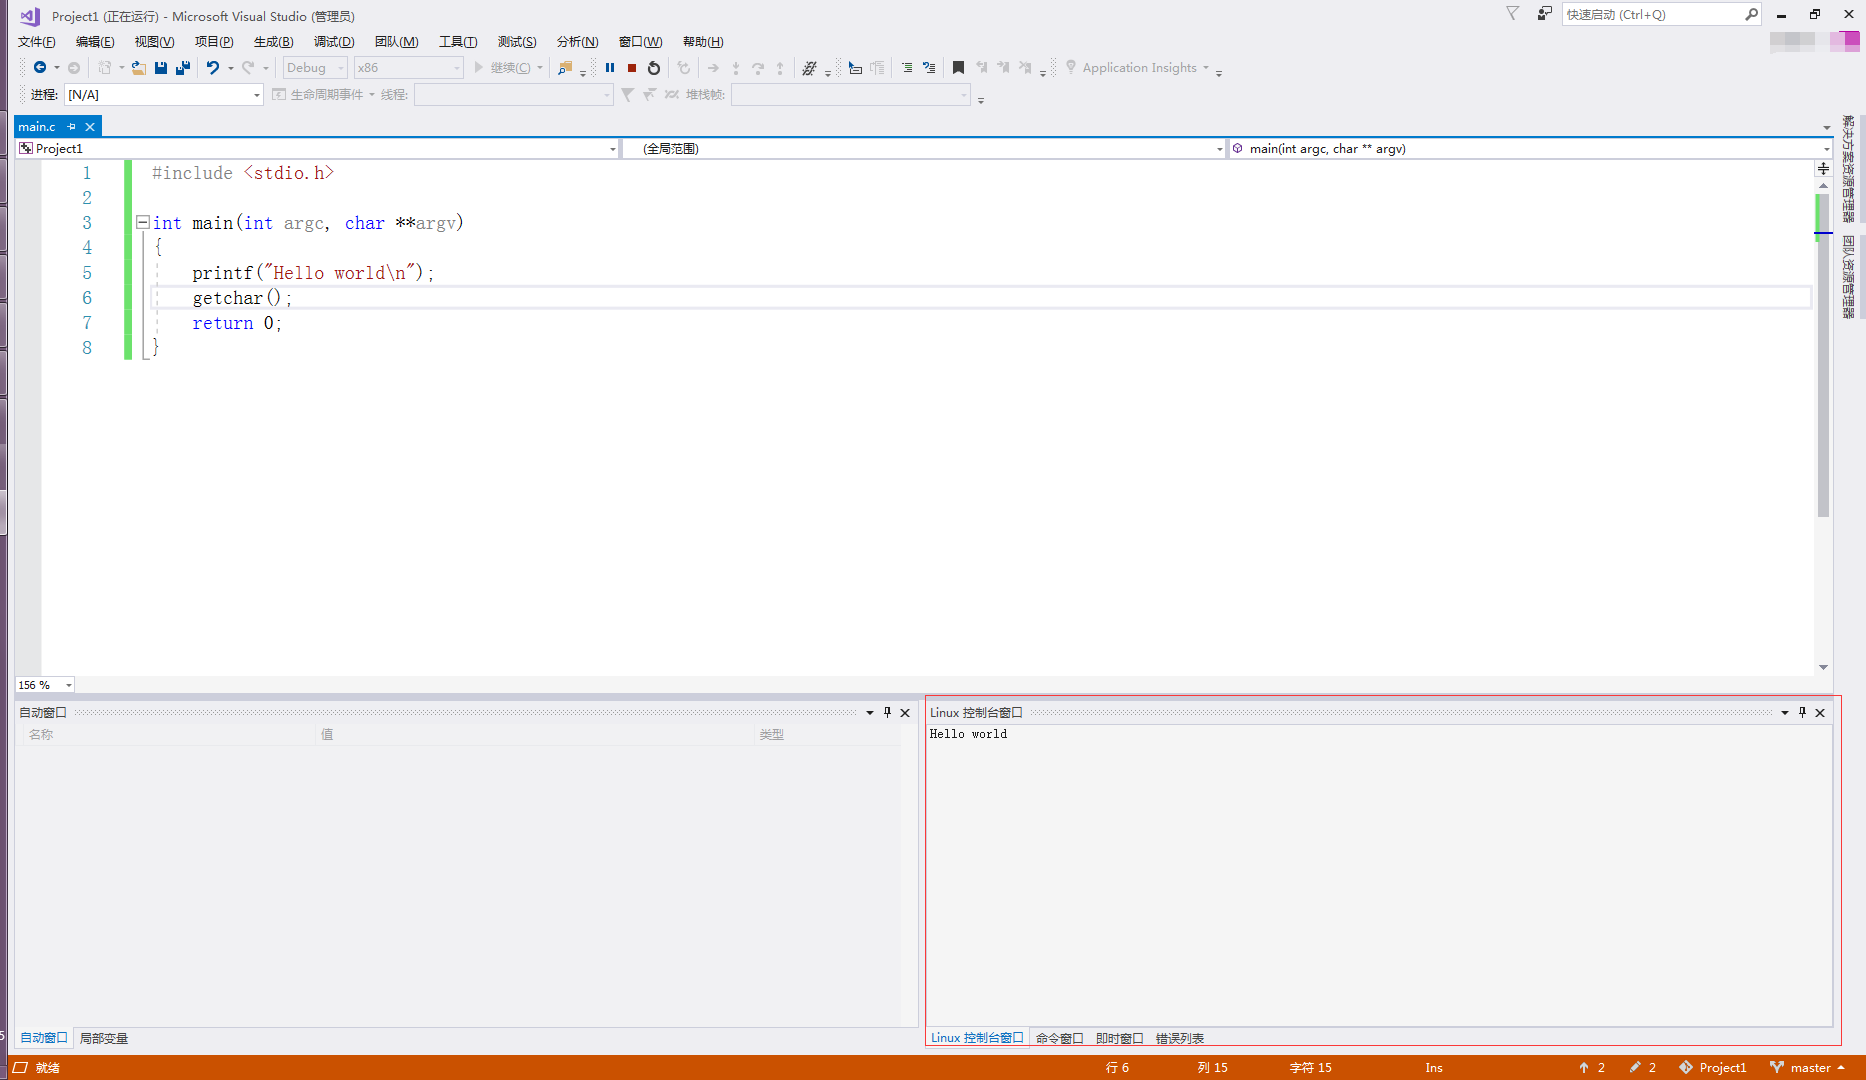Open the process [N/A] dropdown

click(256, 95)
